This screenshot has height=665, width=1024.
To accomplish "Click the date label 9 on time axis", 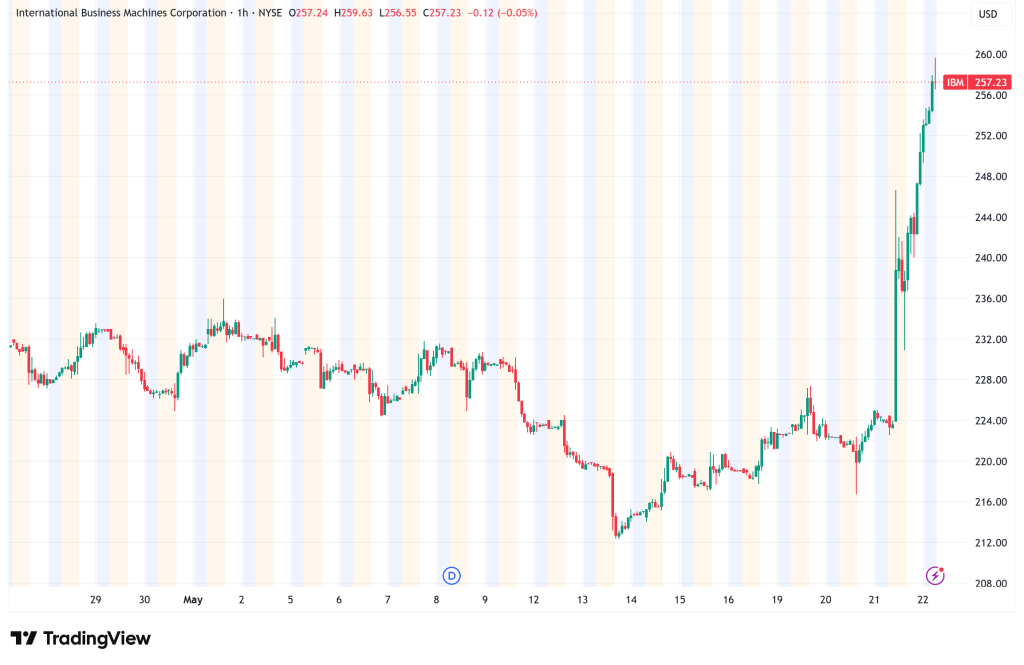I will pyautogui.click(x=485, y=600).
